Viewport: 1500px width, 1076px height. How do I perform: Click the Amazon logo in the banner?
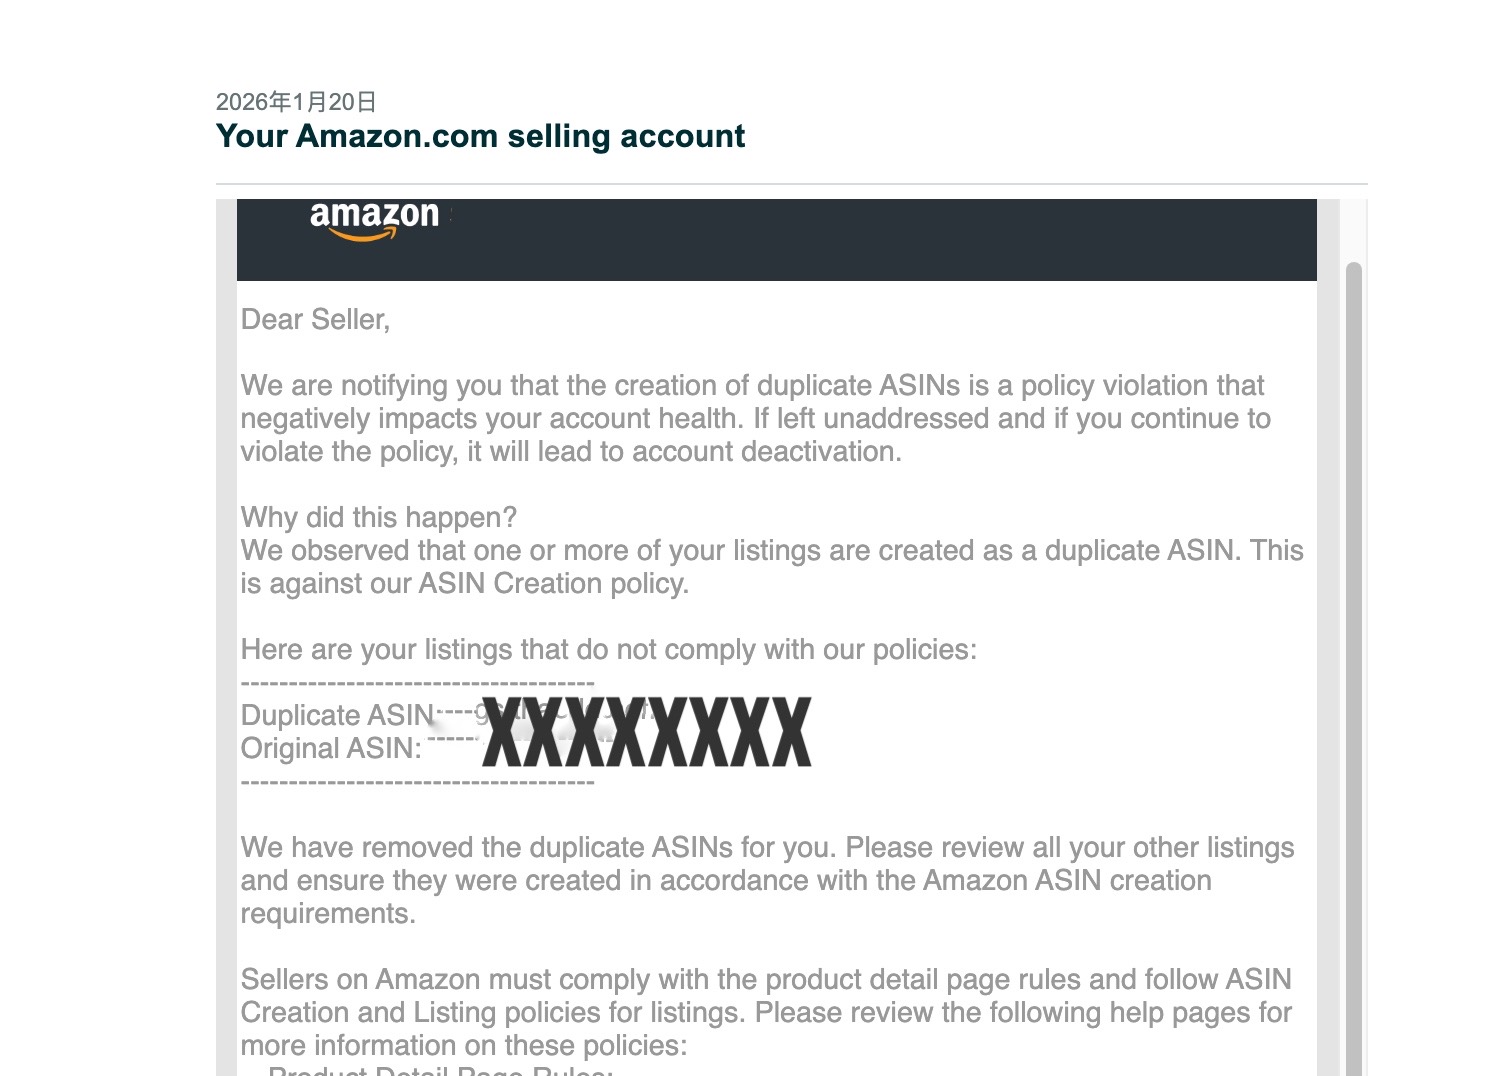[374, 218]
